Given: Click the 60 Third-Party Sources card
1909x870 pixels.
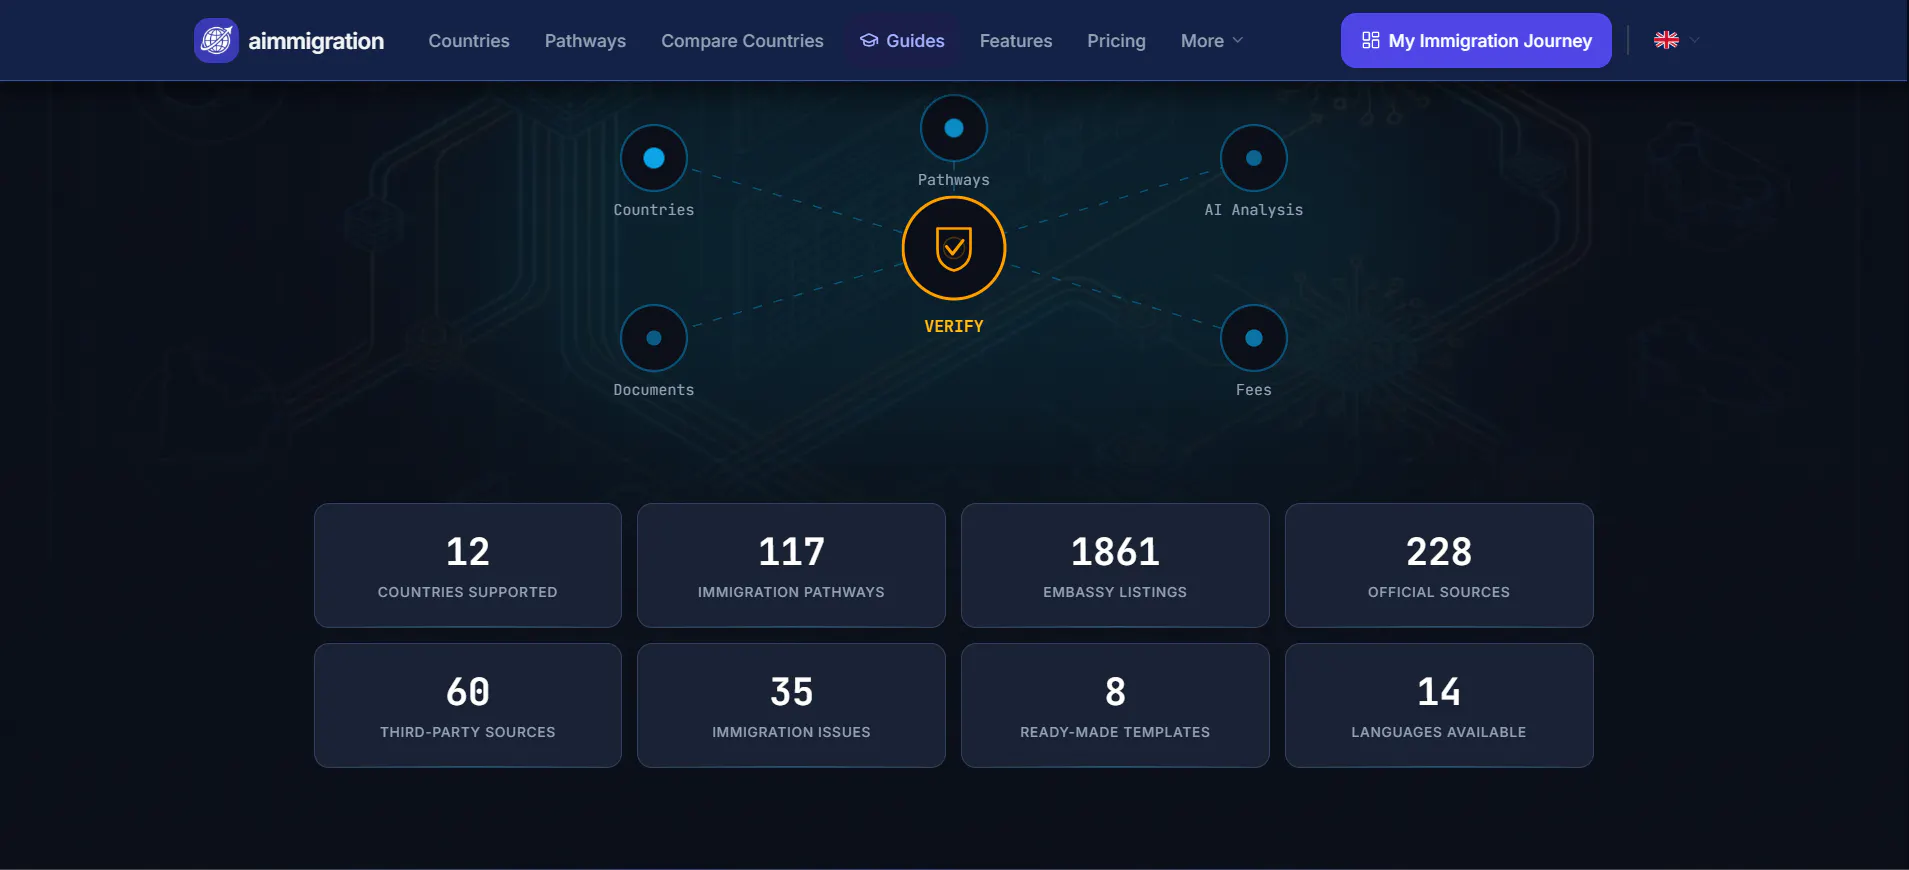Looking at the screenshot, I should [468, 705].
